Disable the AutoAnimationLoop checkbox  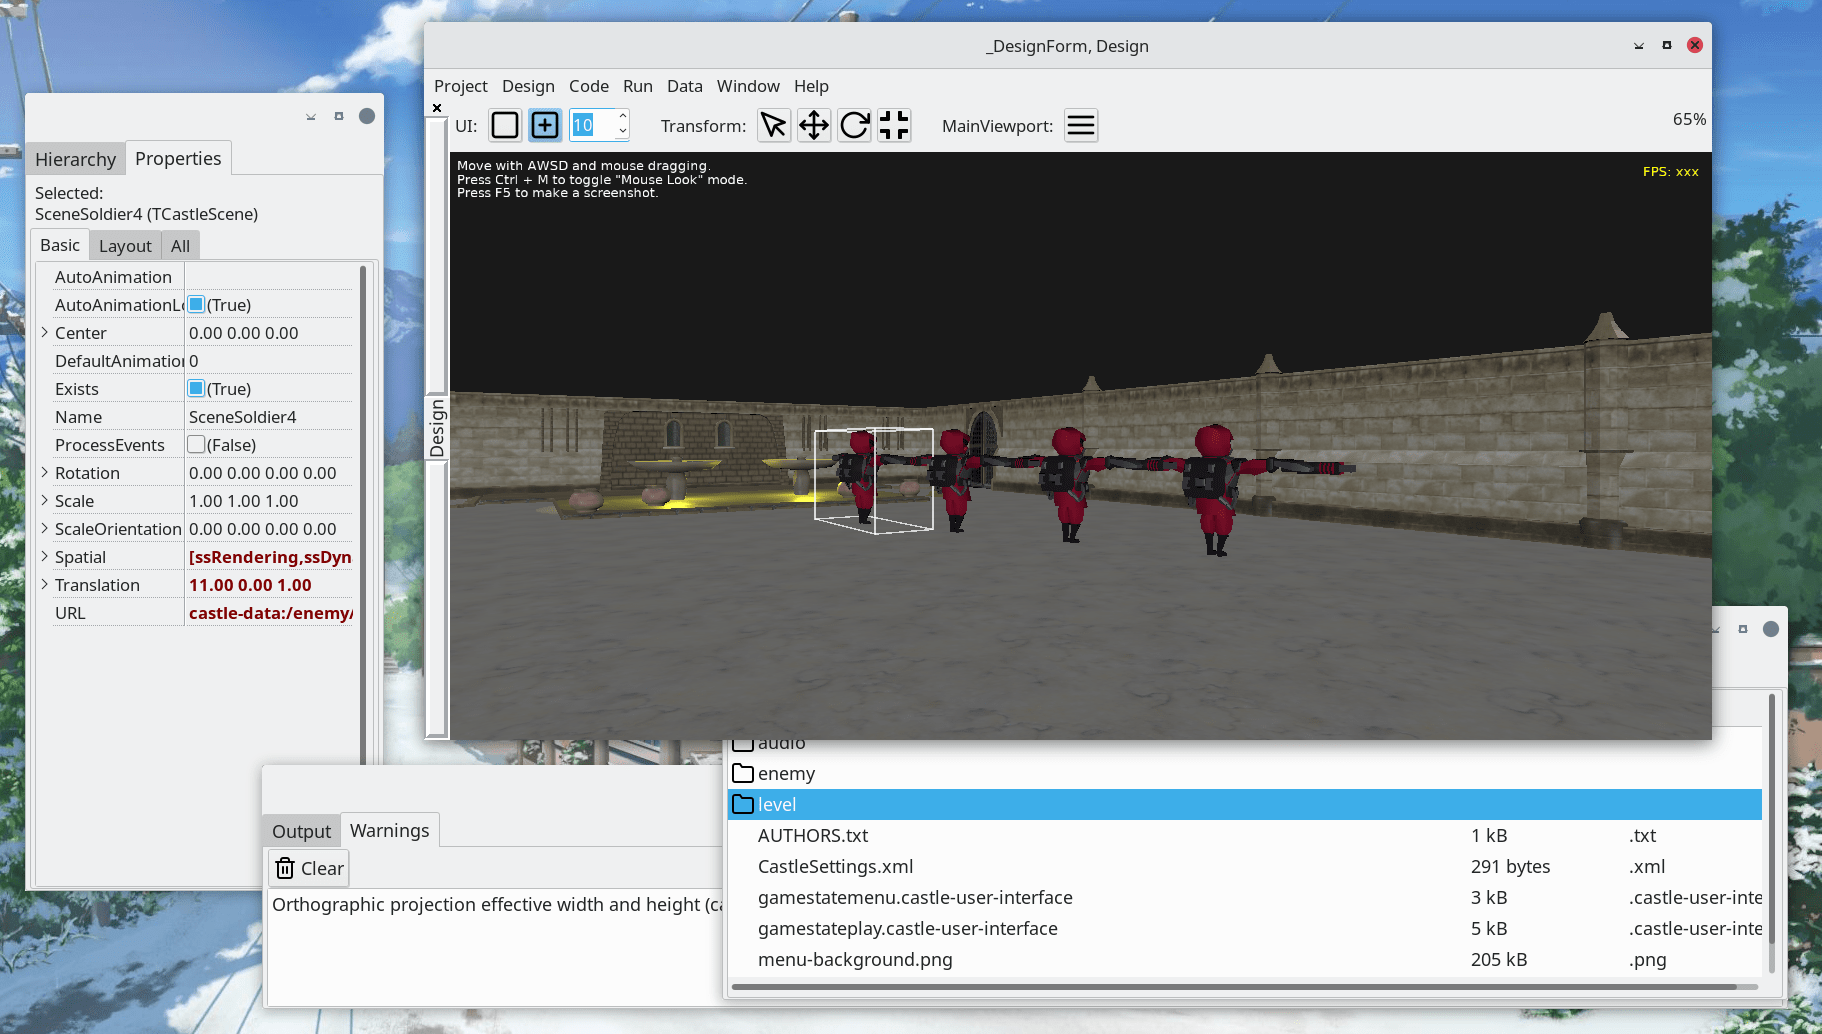[196, 304]
